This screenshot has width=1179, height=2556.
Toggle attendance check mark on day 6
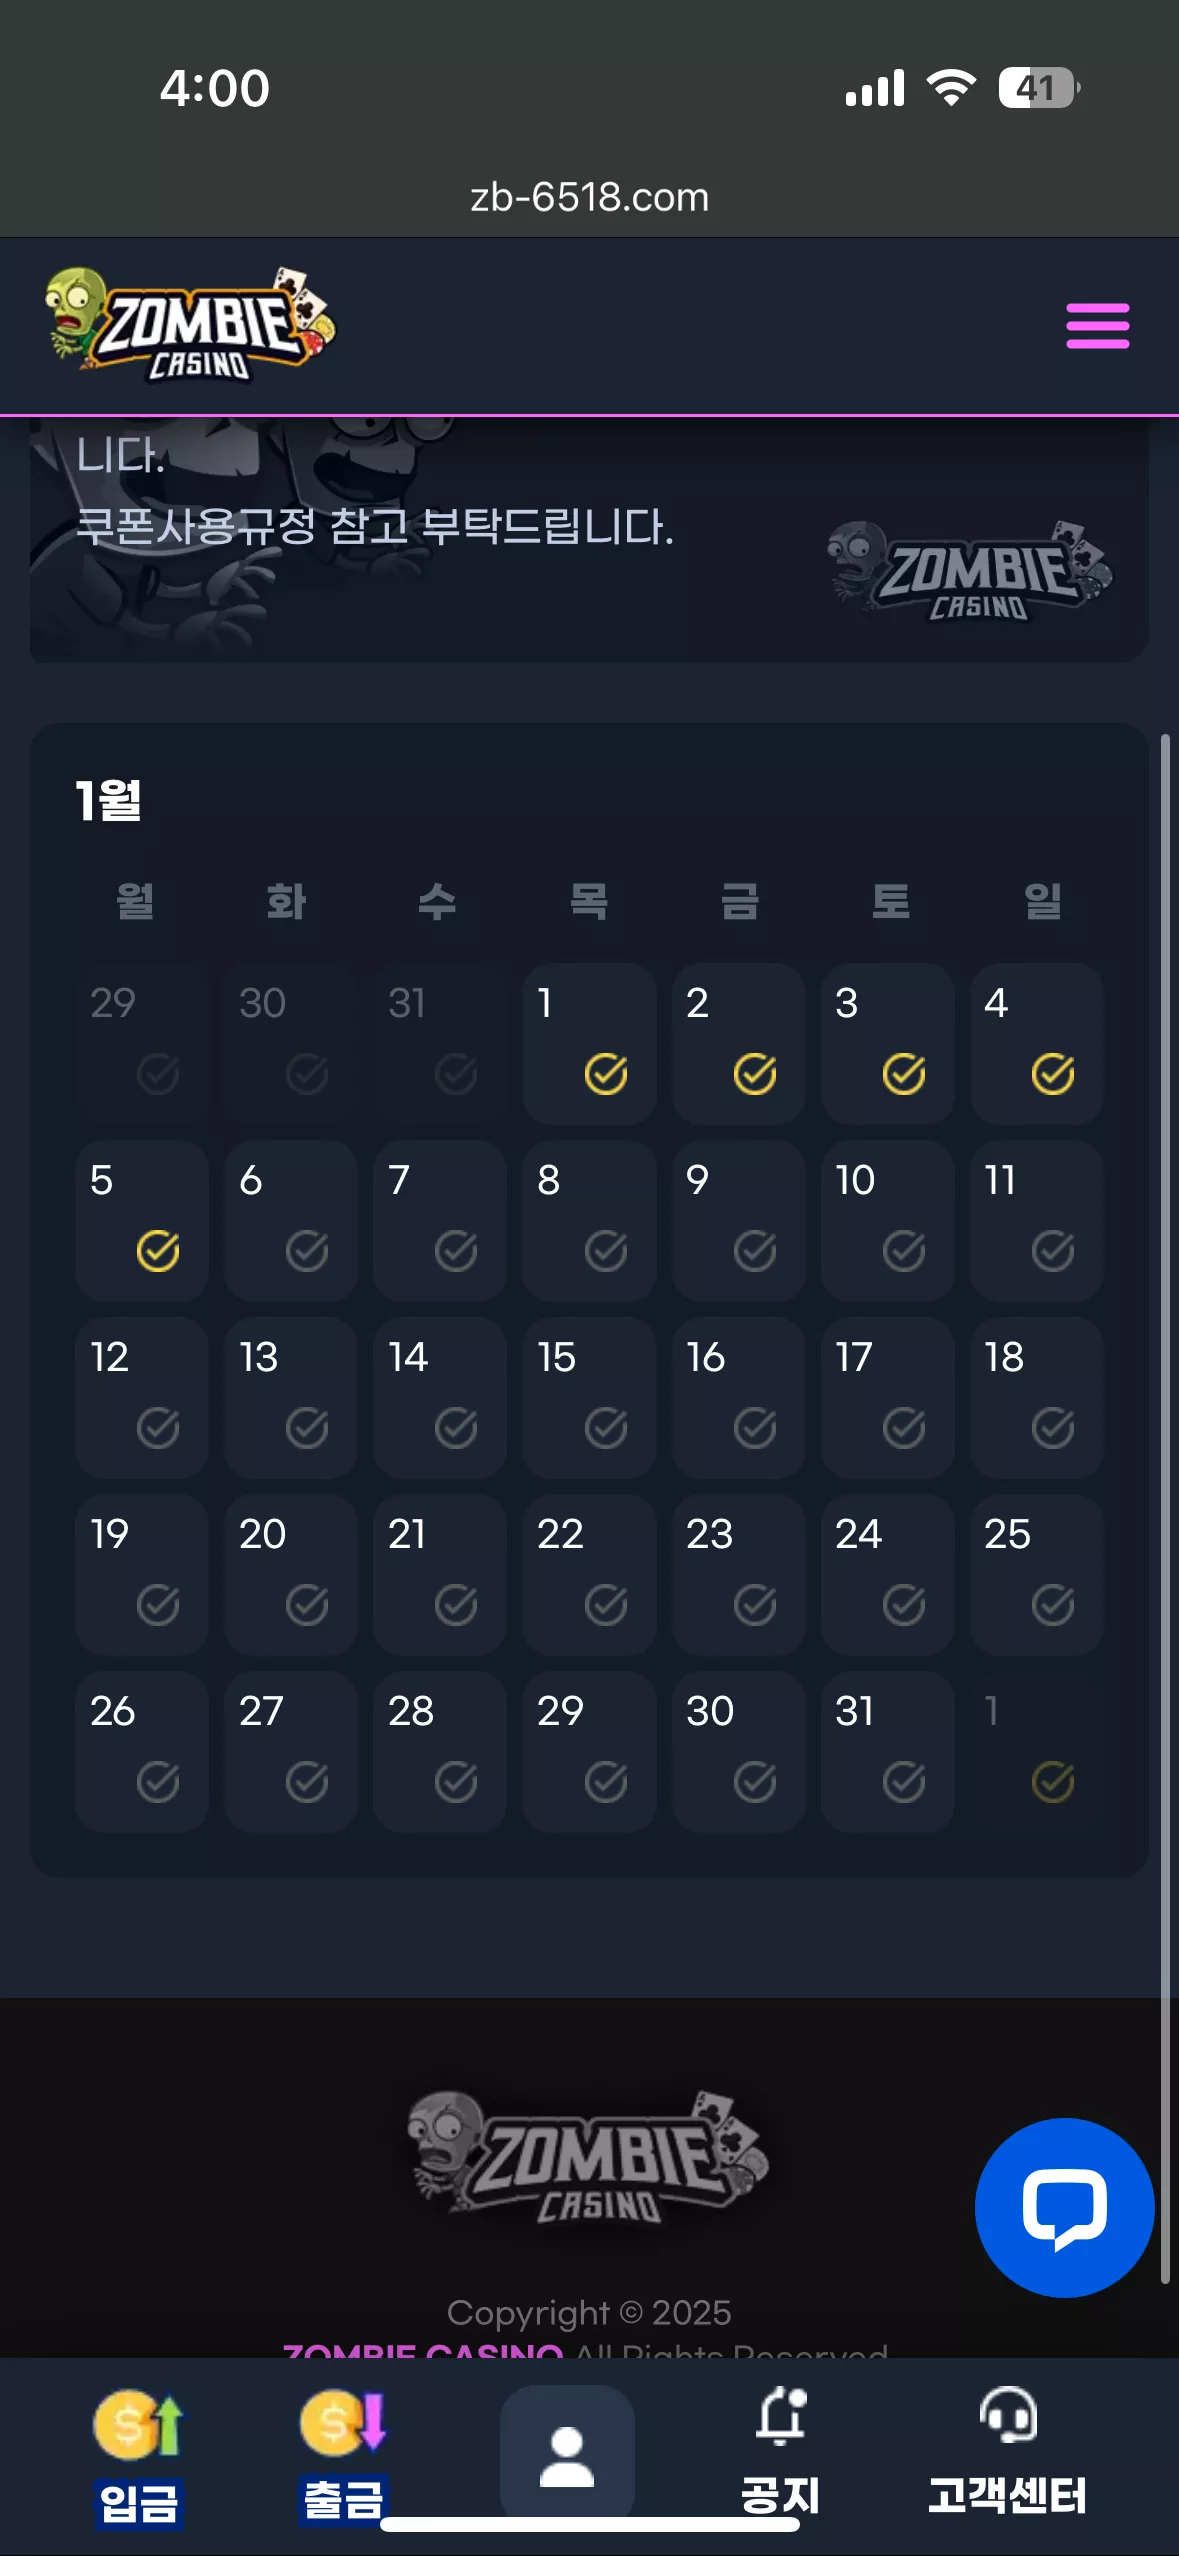pos(307,1251)
